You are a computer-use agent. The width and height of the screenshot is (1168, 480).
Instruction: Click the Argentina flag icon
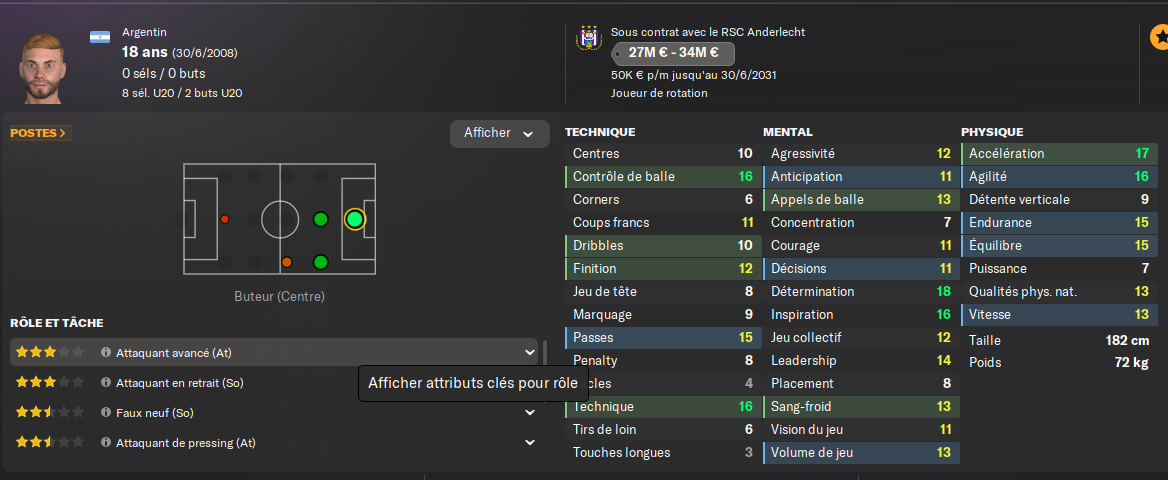(99, 37)
